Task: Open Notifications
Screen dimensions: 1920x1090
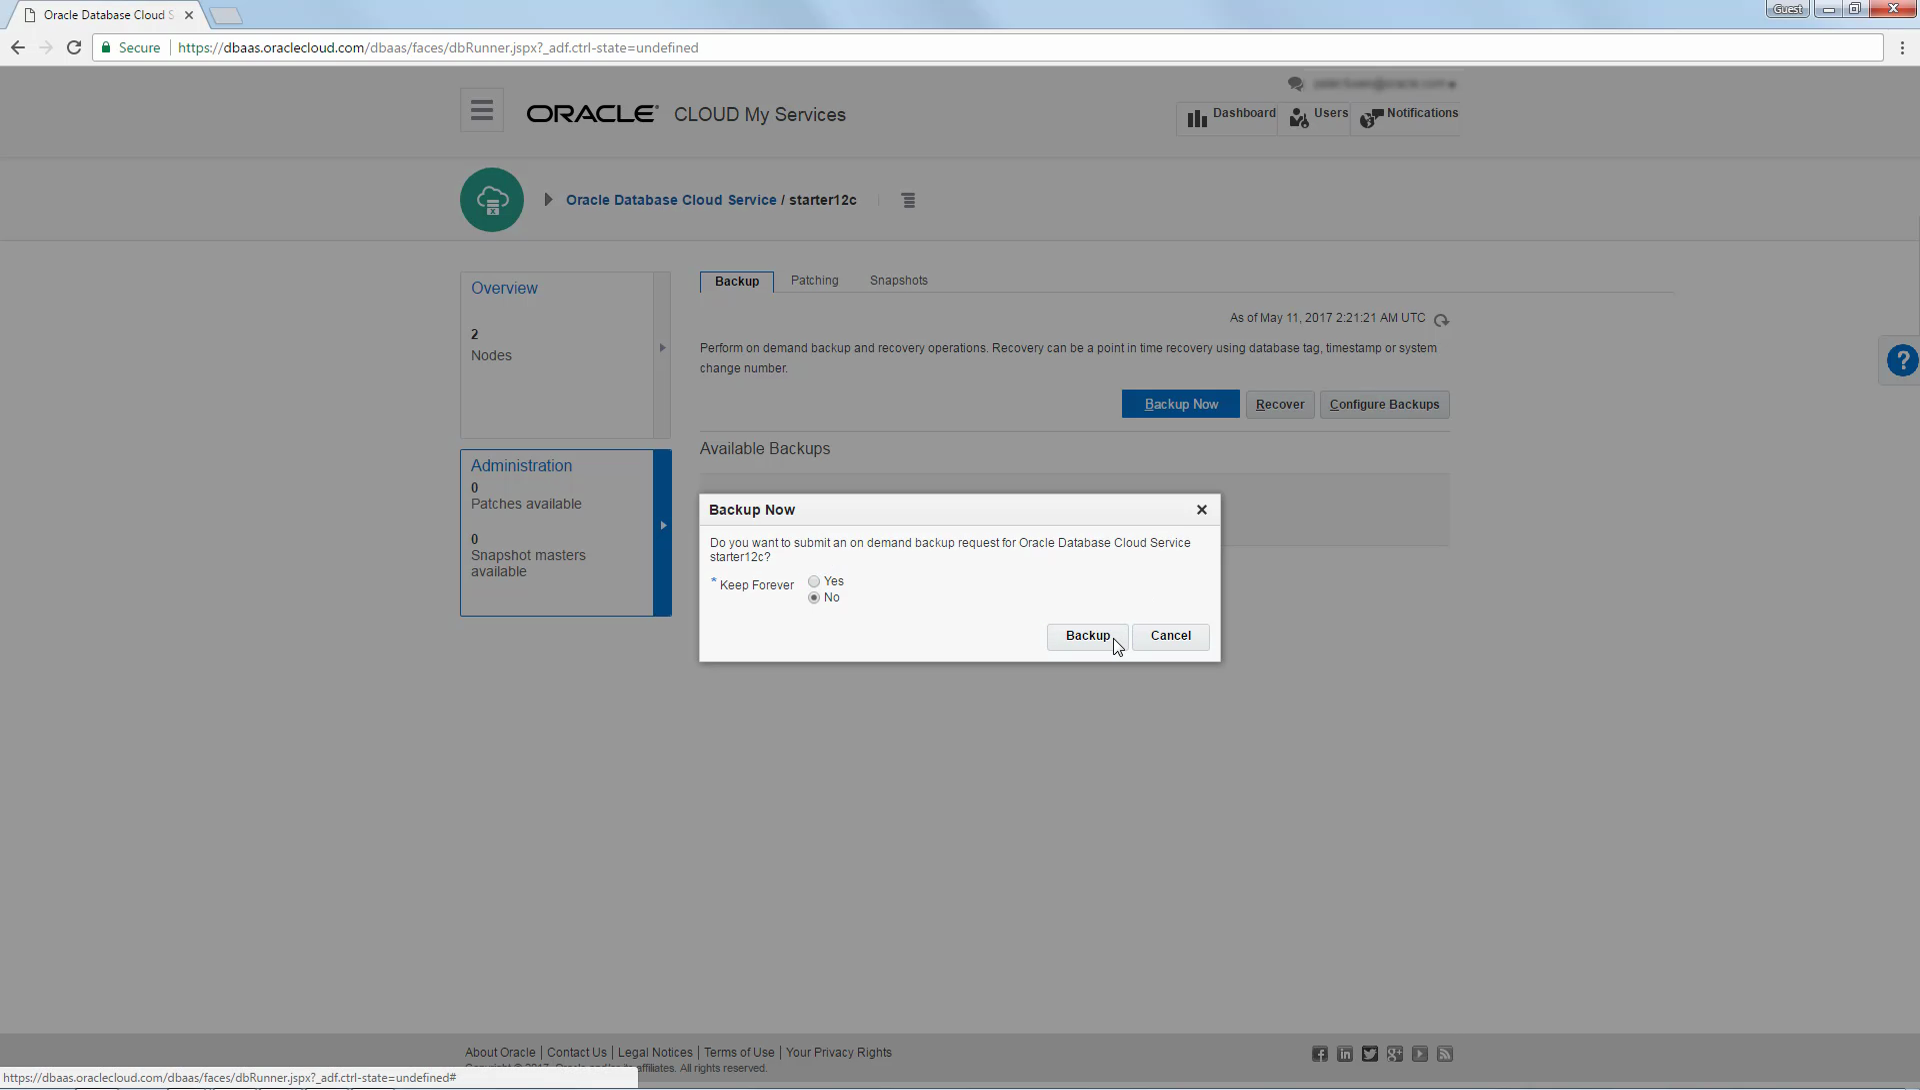Action: (x=1409, y=116)
